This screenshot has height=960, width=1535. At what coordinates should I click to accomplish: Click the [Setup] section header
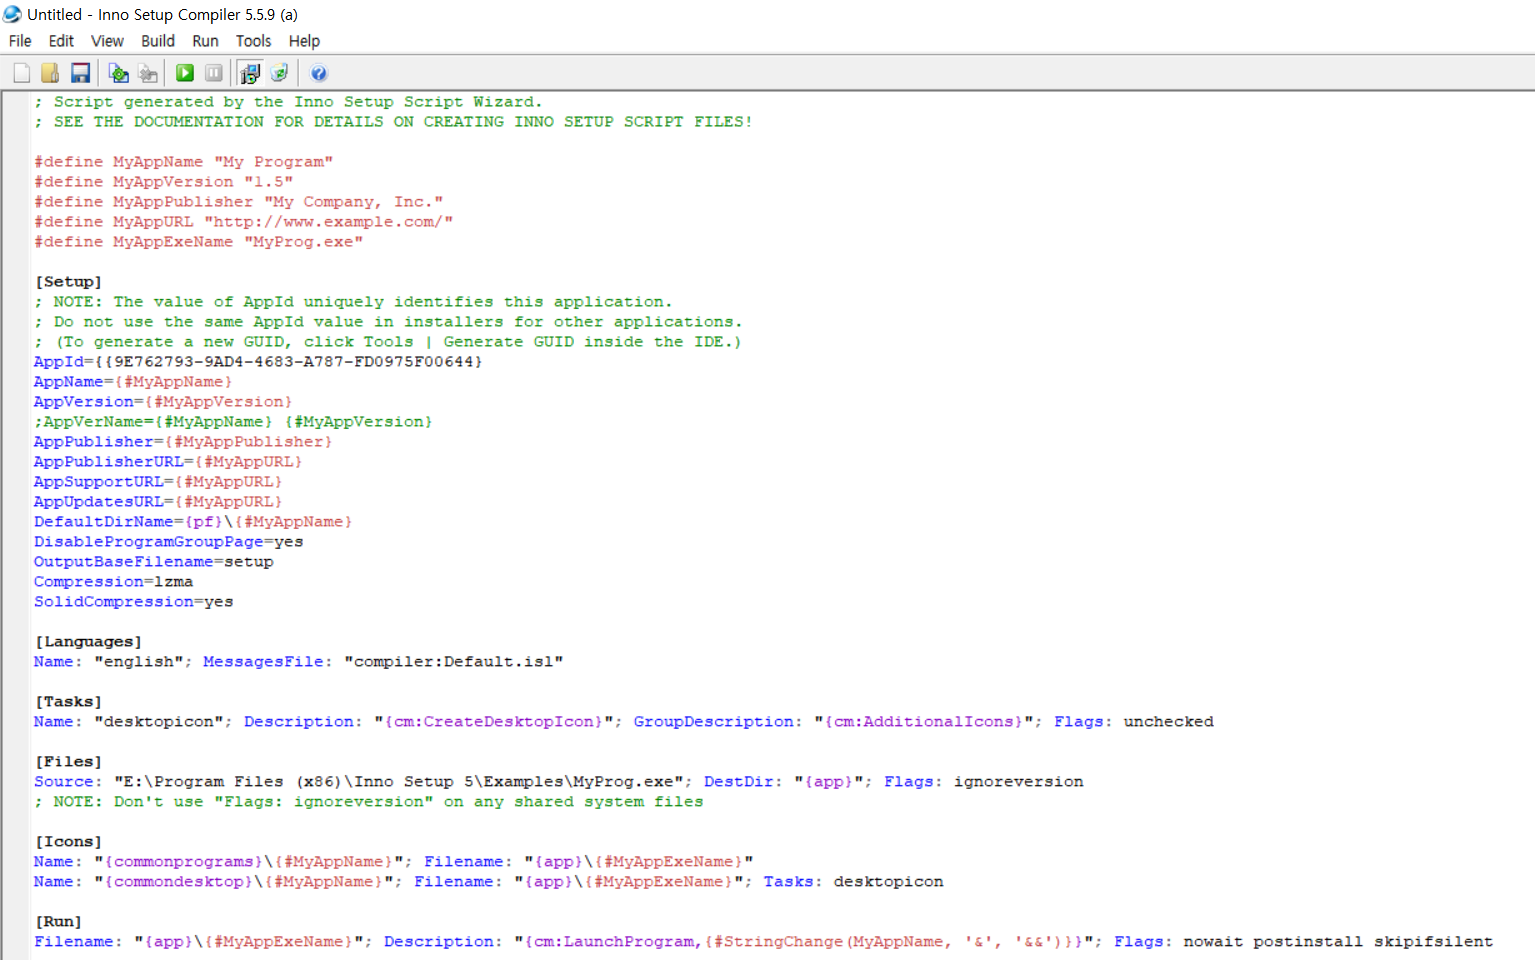[68, 282]
